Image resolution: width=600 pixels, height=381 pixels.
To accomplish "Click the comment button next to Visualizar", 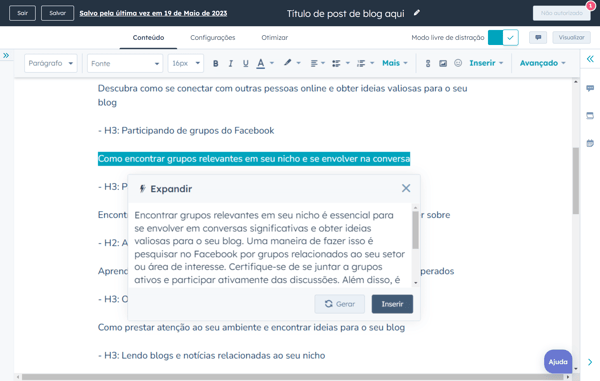I will (x=538, y=37).
